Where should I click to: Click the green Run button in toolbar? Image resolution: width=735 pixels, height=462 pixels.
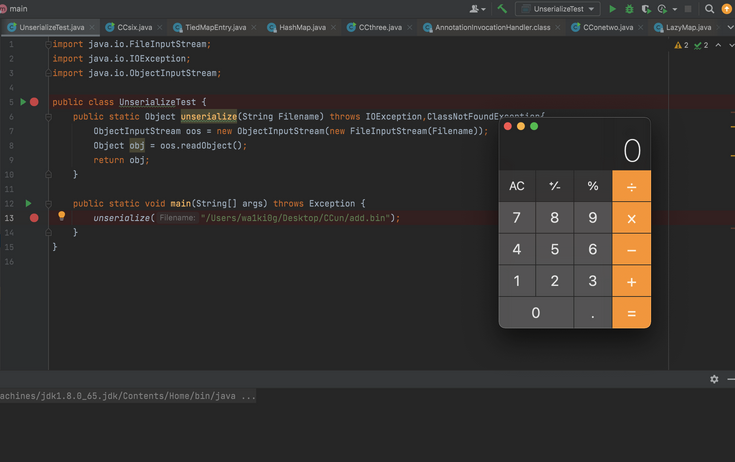(612, 9)
